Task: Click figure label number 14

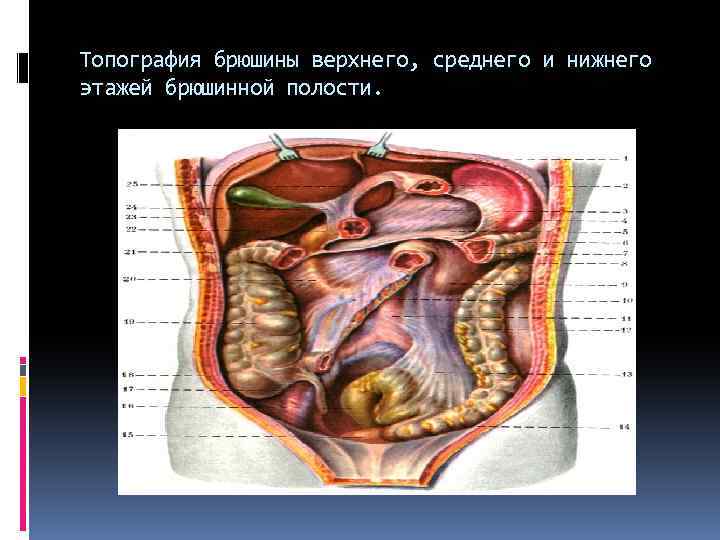Action: (x=624, y=427)
